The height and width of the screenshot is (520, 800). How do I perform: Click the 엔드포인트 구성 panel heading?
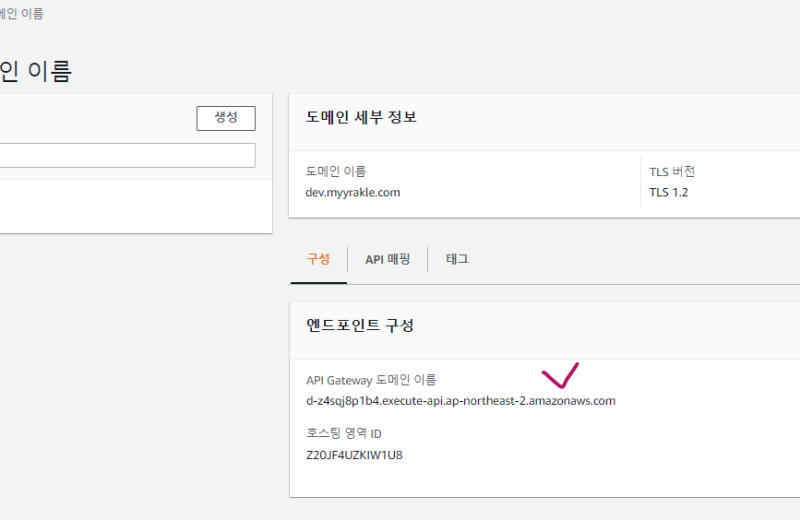[x=359, y=326]
